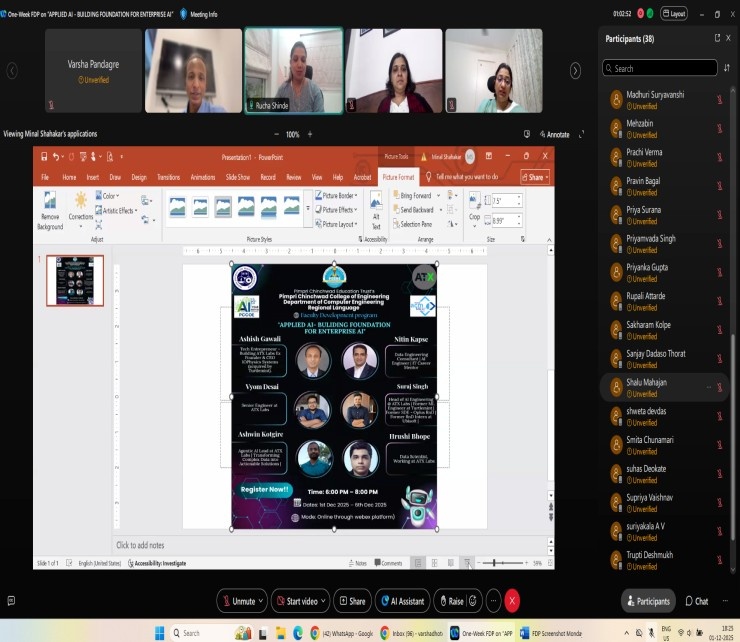Toggle the Participants panel button
740x642 pixels.
pyautogui.click(x=646, y=601)
